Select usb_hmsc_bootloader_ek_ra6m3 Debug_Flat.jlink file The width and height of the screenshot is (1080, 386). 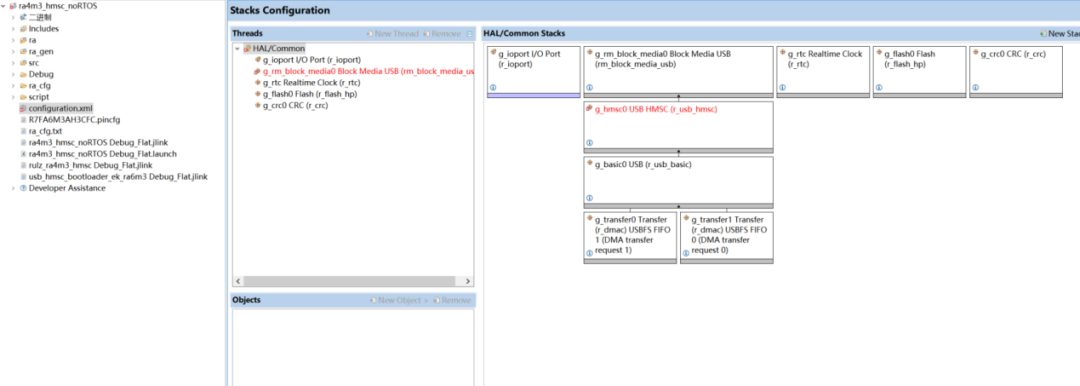[118, 176]
